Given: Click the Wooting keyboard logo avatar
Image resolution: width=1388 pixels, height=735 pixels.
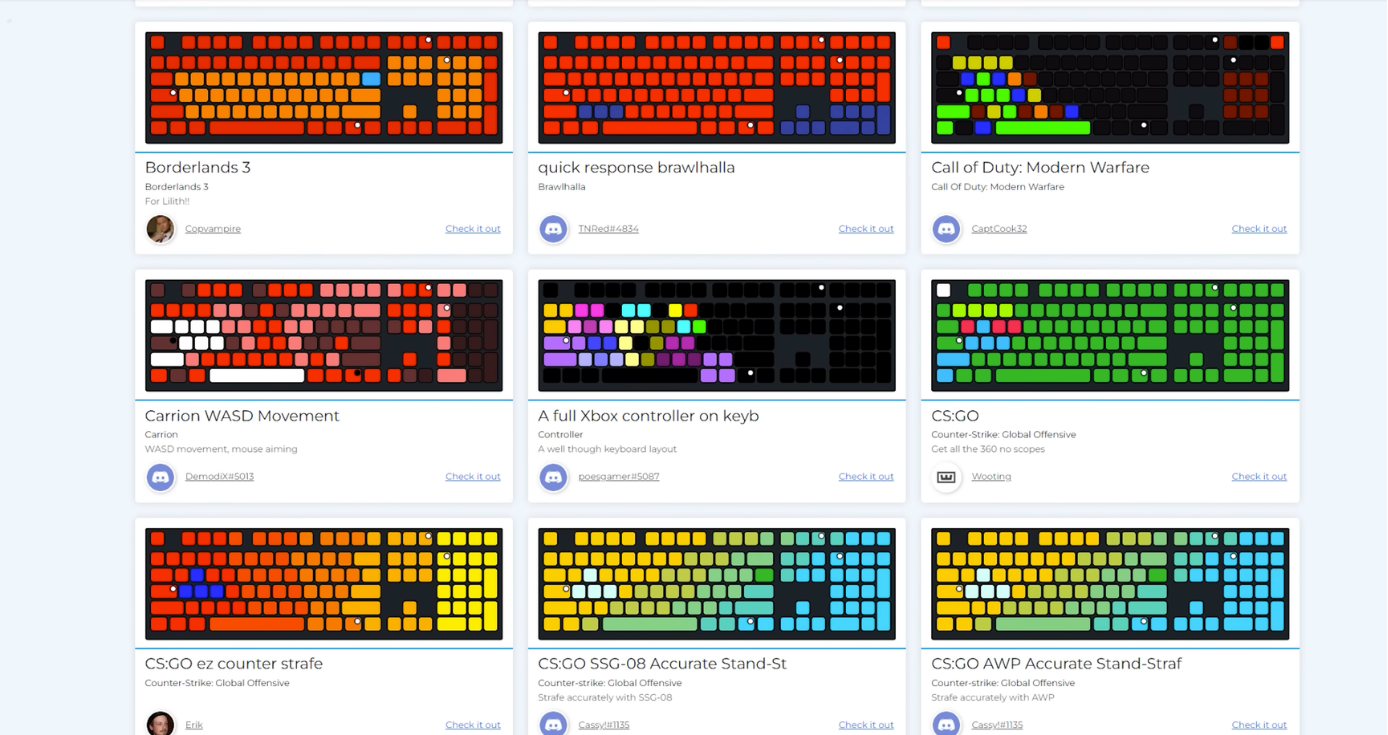Looking at the screenshot, I should 946,477.
